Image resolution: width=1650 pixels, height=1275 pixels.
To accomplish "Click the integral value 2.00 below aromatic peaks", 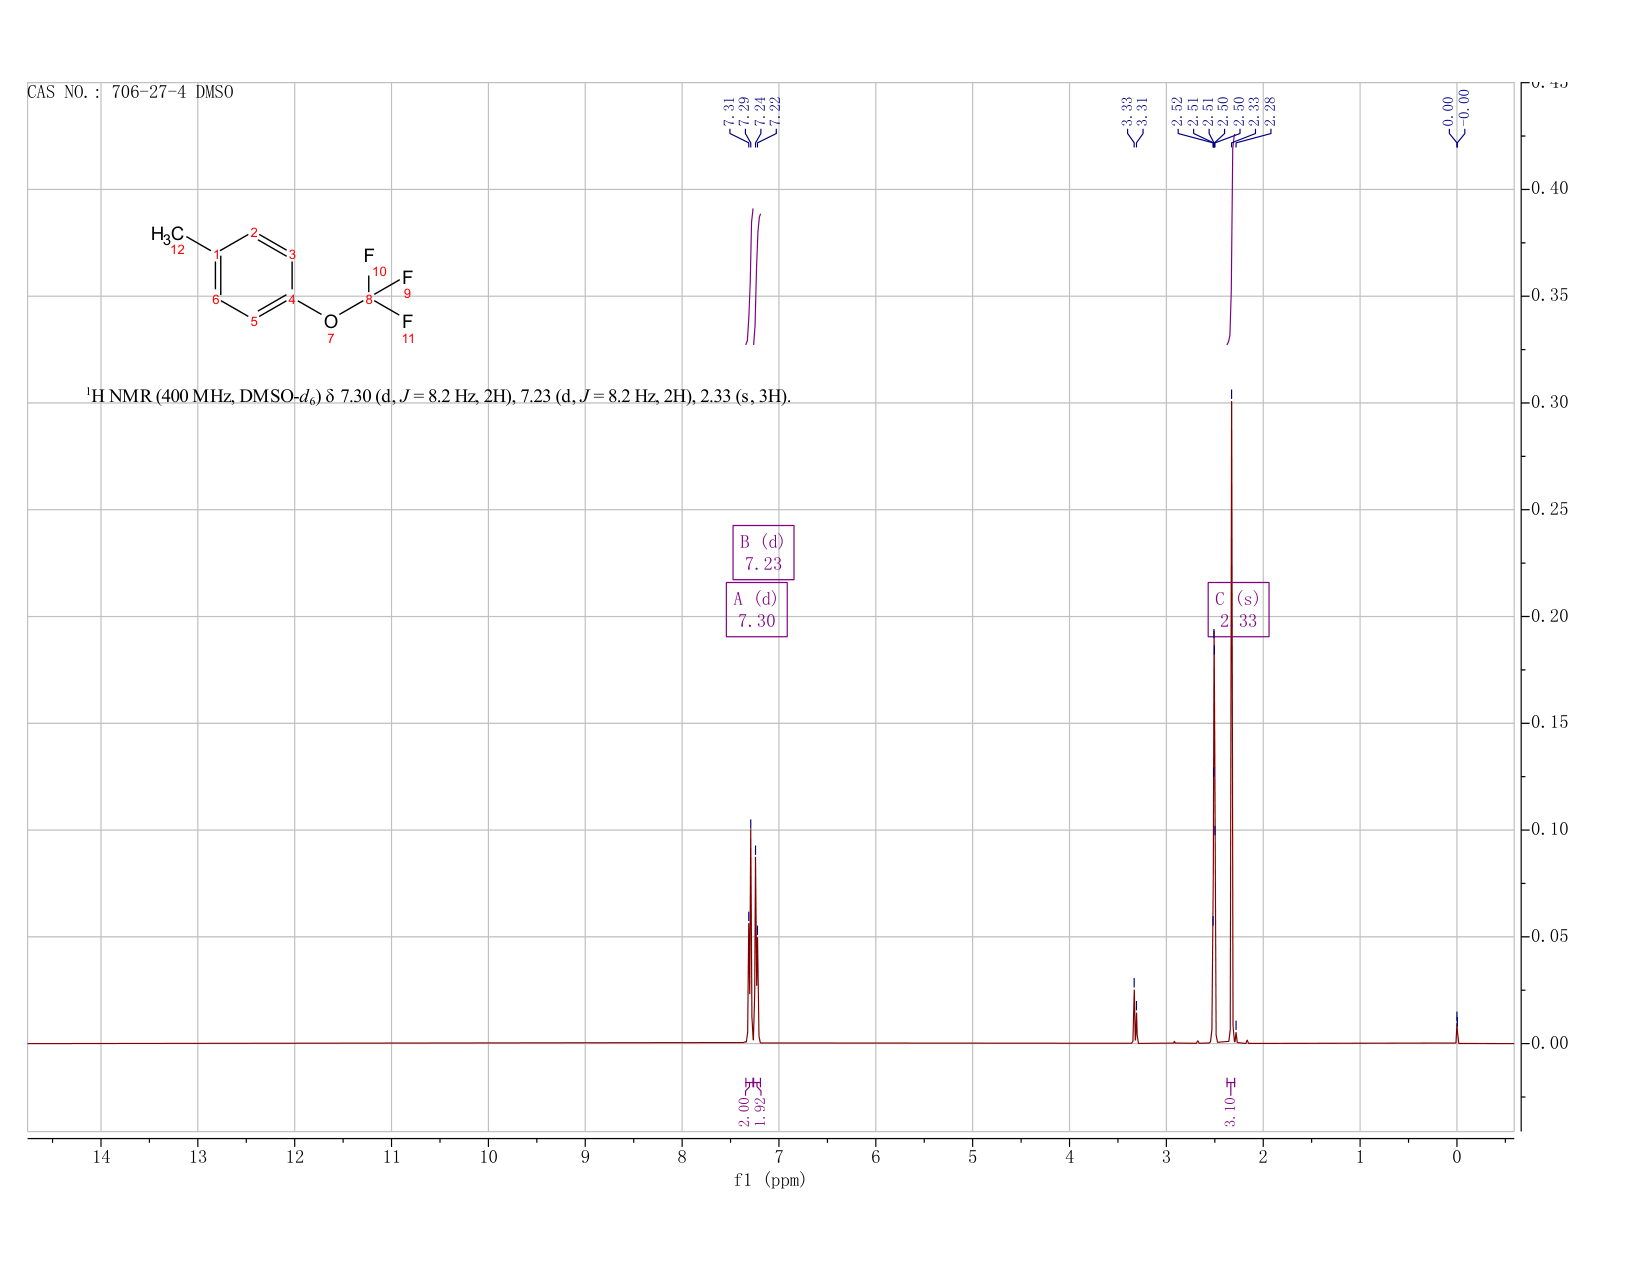I will coord(744,1111).
